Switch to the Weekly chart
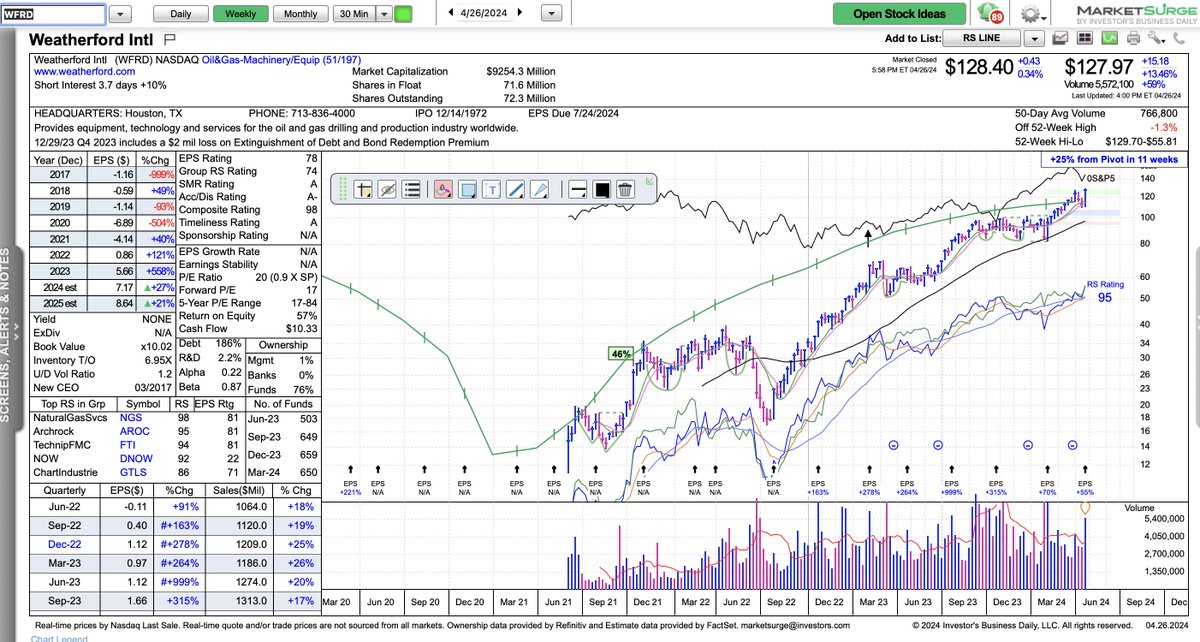This screenshot has width=1200, height=642. (x=240, y=14)
